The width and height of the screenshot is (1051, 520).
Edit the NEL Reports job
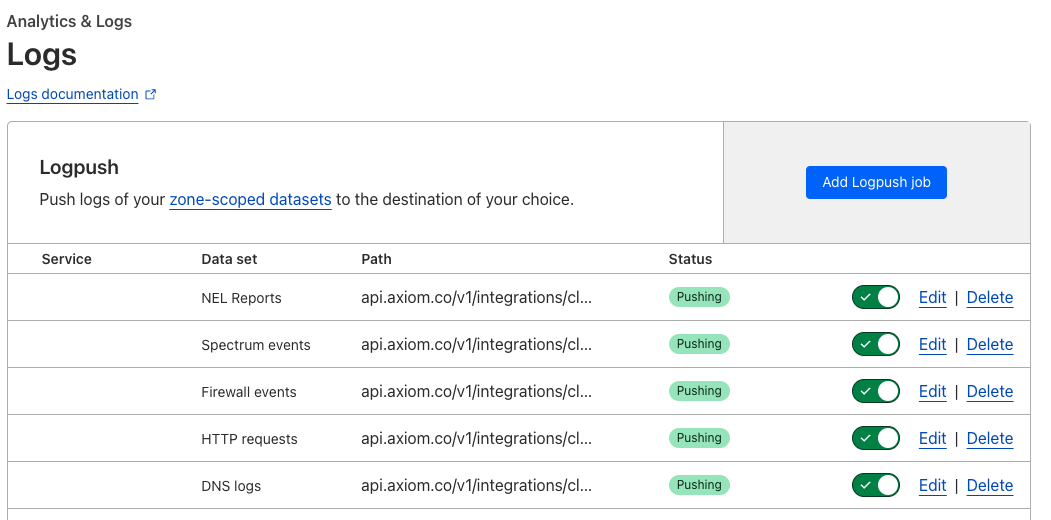(932, 297)
